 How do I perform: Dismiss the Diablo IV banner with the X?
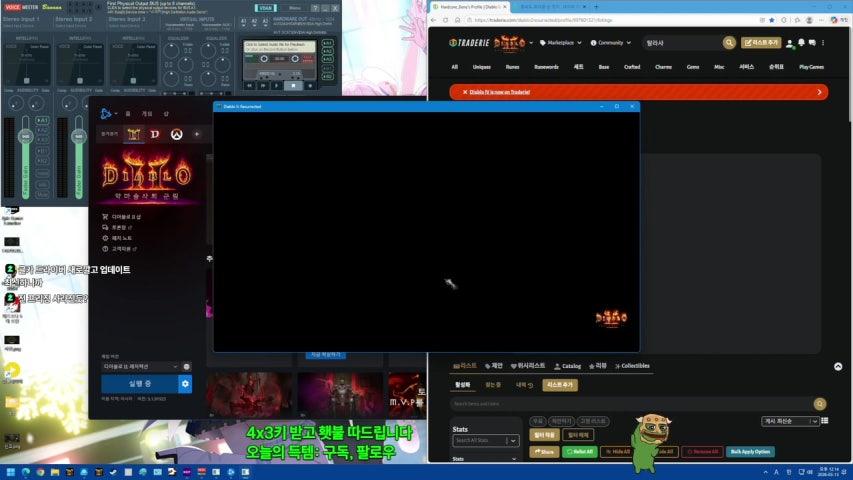pos(465,92)
